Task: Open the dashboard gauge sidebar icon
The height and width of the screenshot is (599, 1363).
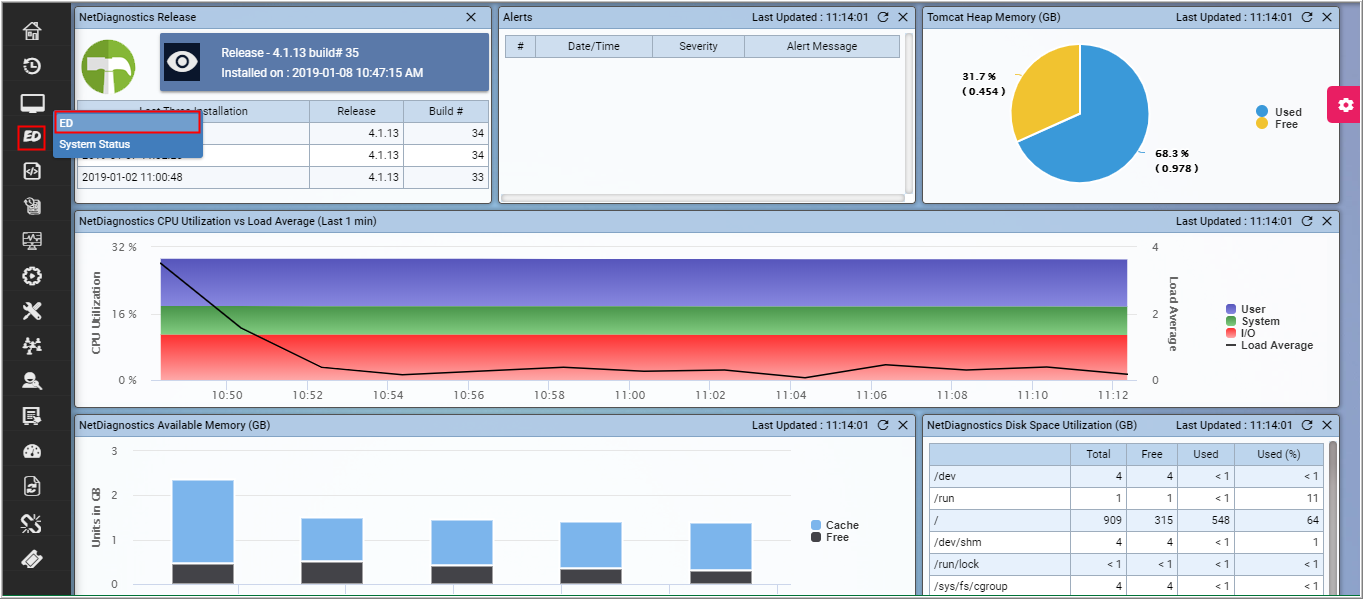Action: 32,450
